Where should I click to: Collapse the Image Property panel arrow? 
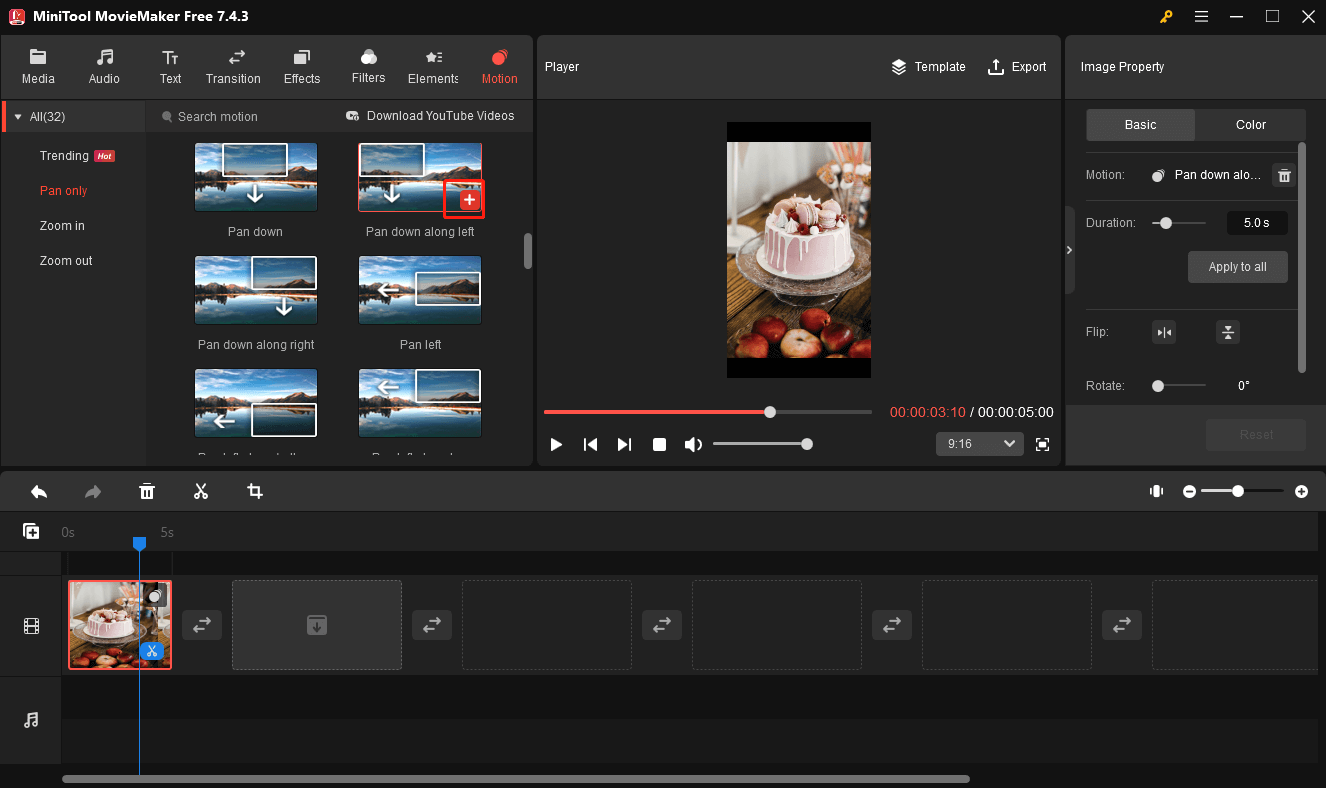(x=1069, y=250)
